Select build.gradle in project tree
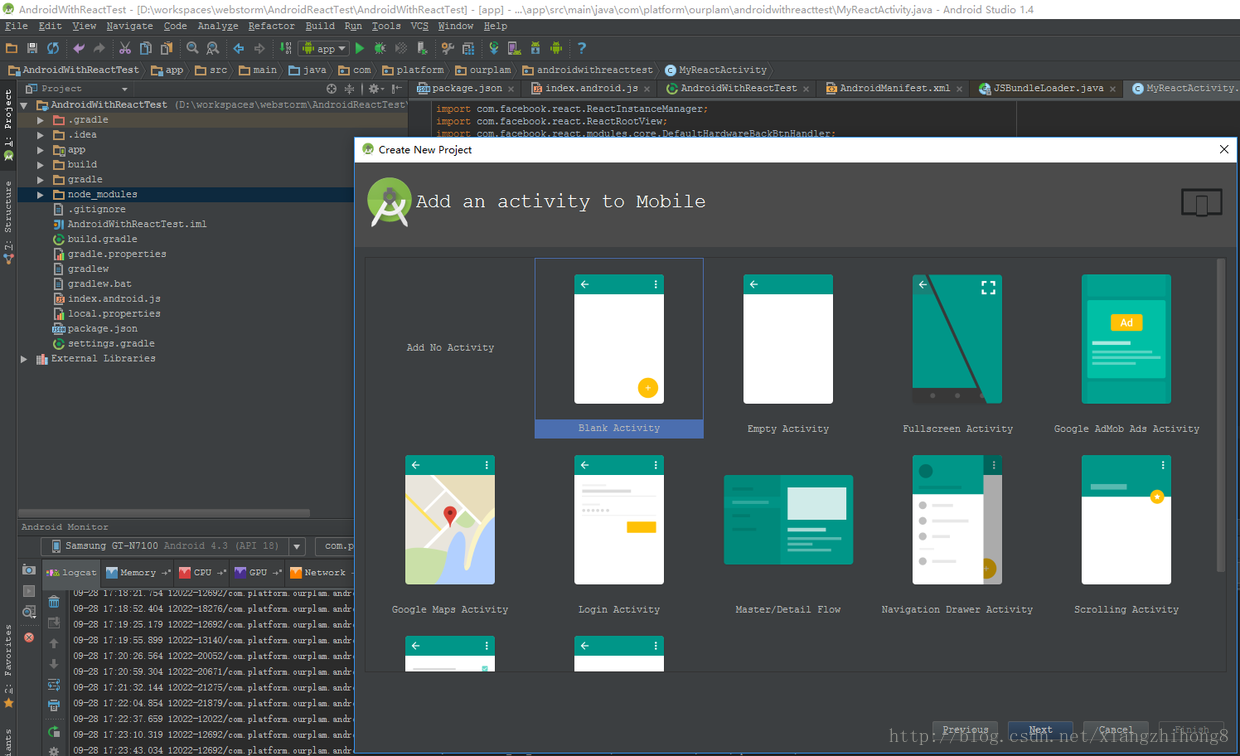 [x=102, y=239]
